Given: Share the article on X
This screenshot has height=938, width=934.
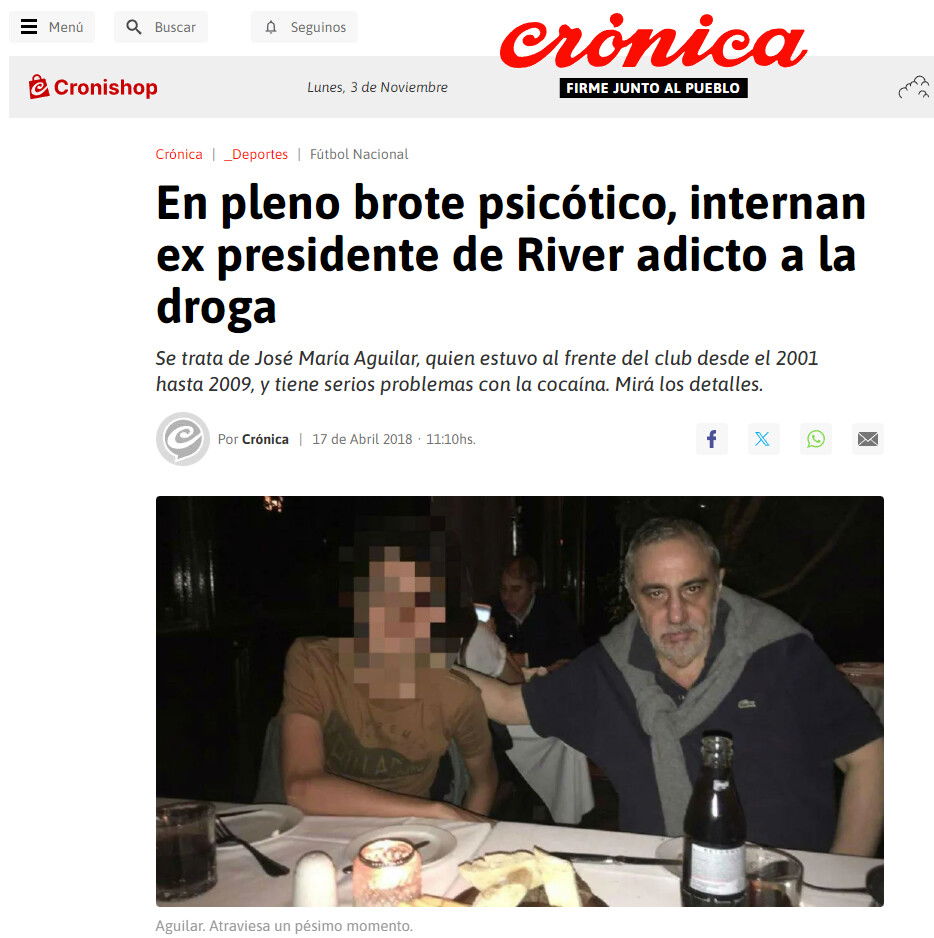Looking at the screenshot, I should pyautogui.click(x=763, y=439).
